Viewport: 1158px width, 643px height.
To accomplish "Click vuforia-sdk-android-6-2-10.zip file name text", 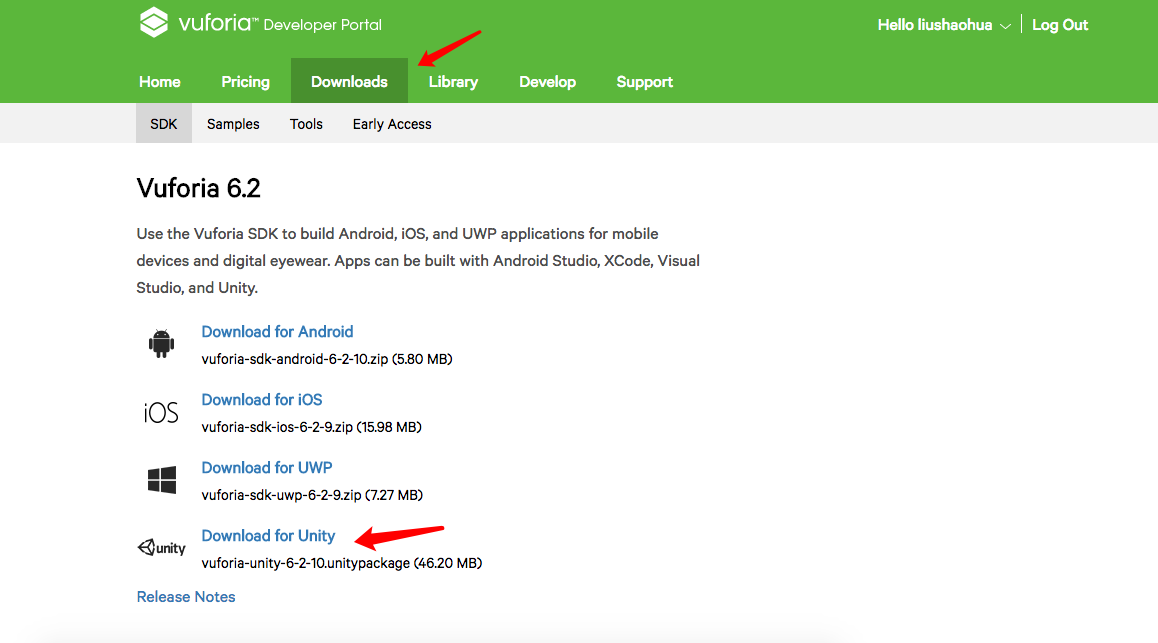I will tap(295, 359).
